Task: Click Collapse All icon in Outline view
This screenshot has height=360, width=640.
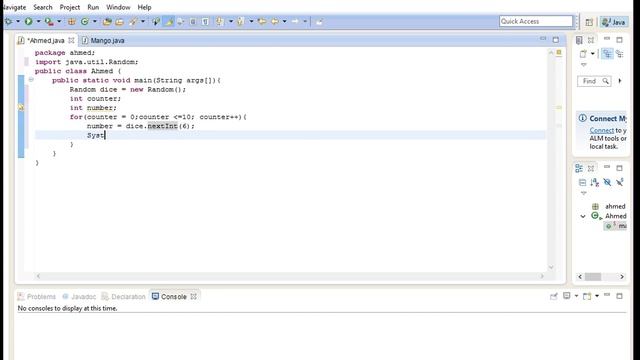Action: coord(582,182)
